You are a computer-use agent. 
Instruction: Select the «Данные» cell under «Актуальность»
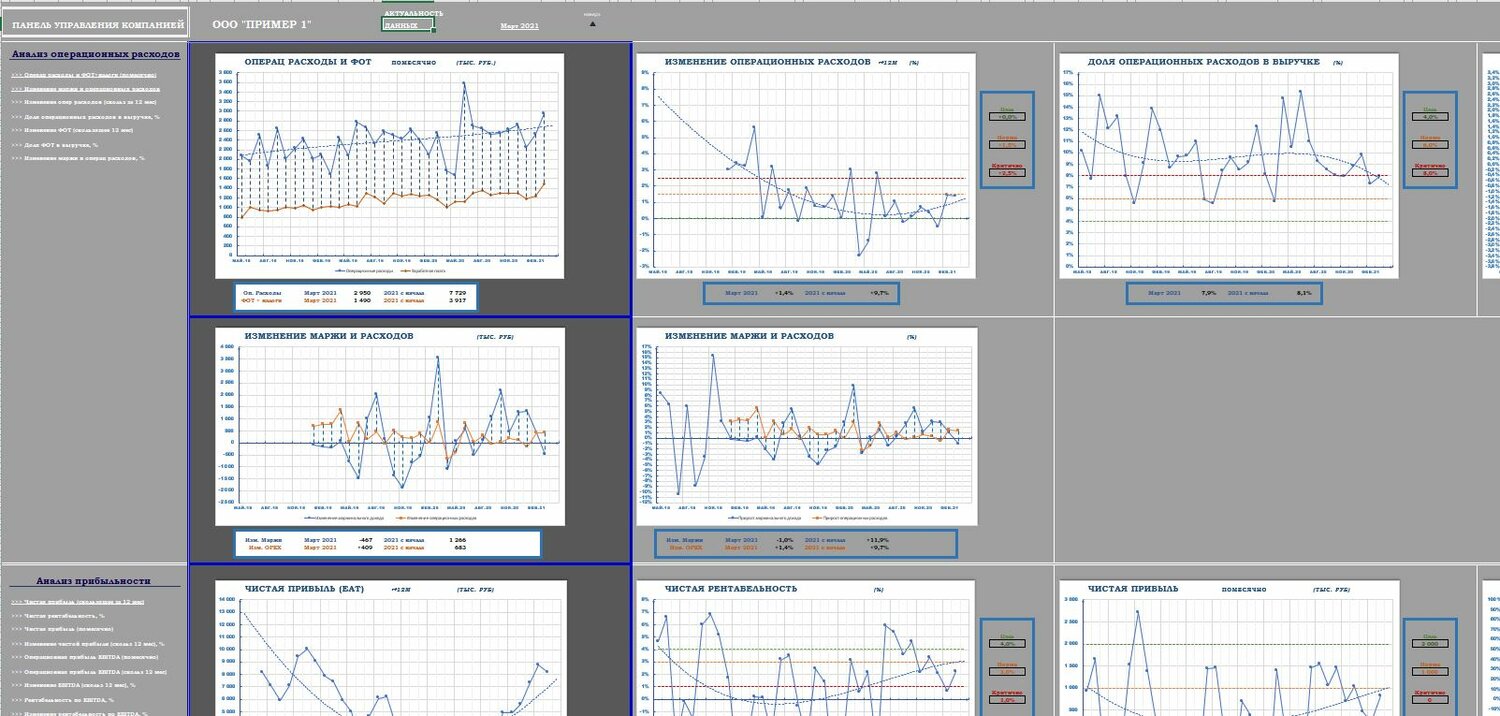point(408,25)
